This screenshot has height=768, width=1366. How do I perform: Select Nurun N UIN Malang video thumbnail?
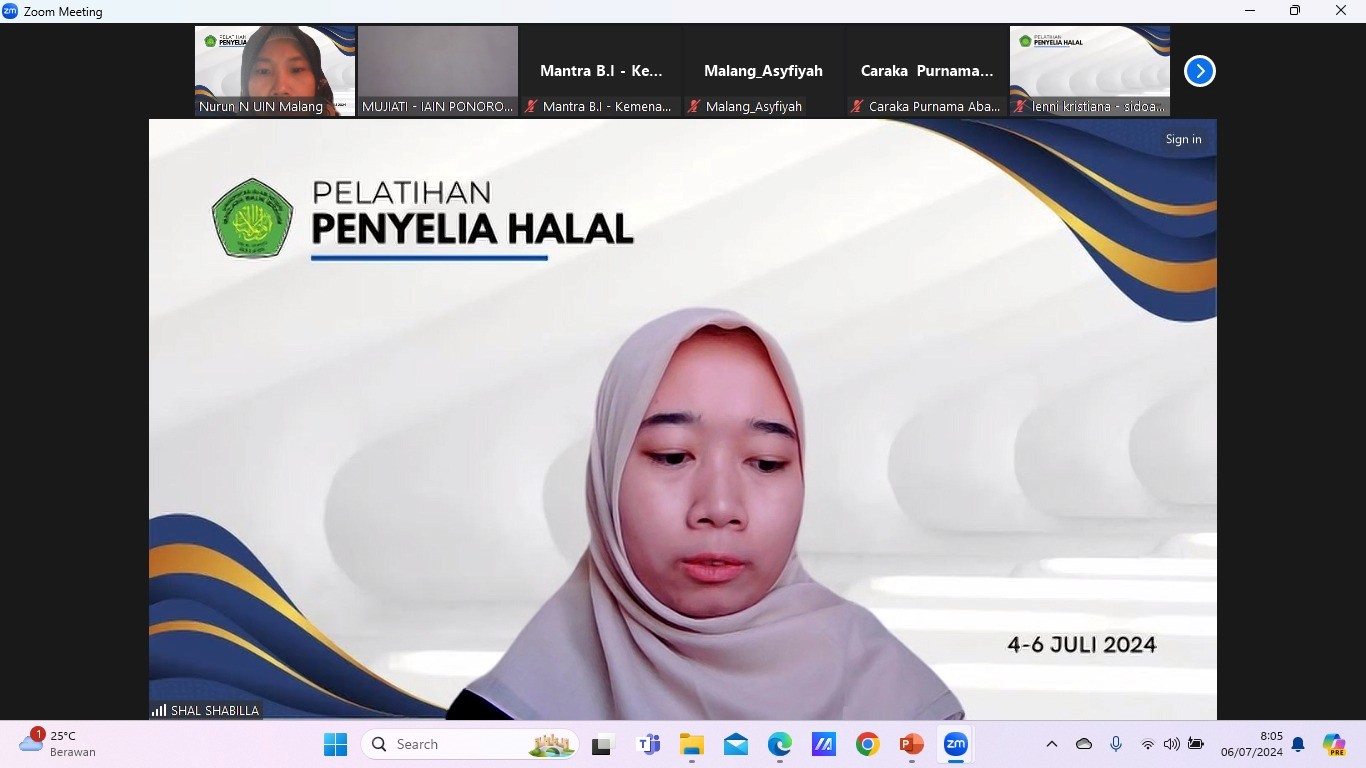click(275, 70)
